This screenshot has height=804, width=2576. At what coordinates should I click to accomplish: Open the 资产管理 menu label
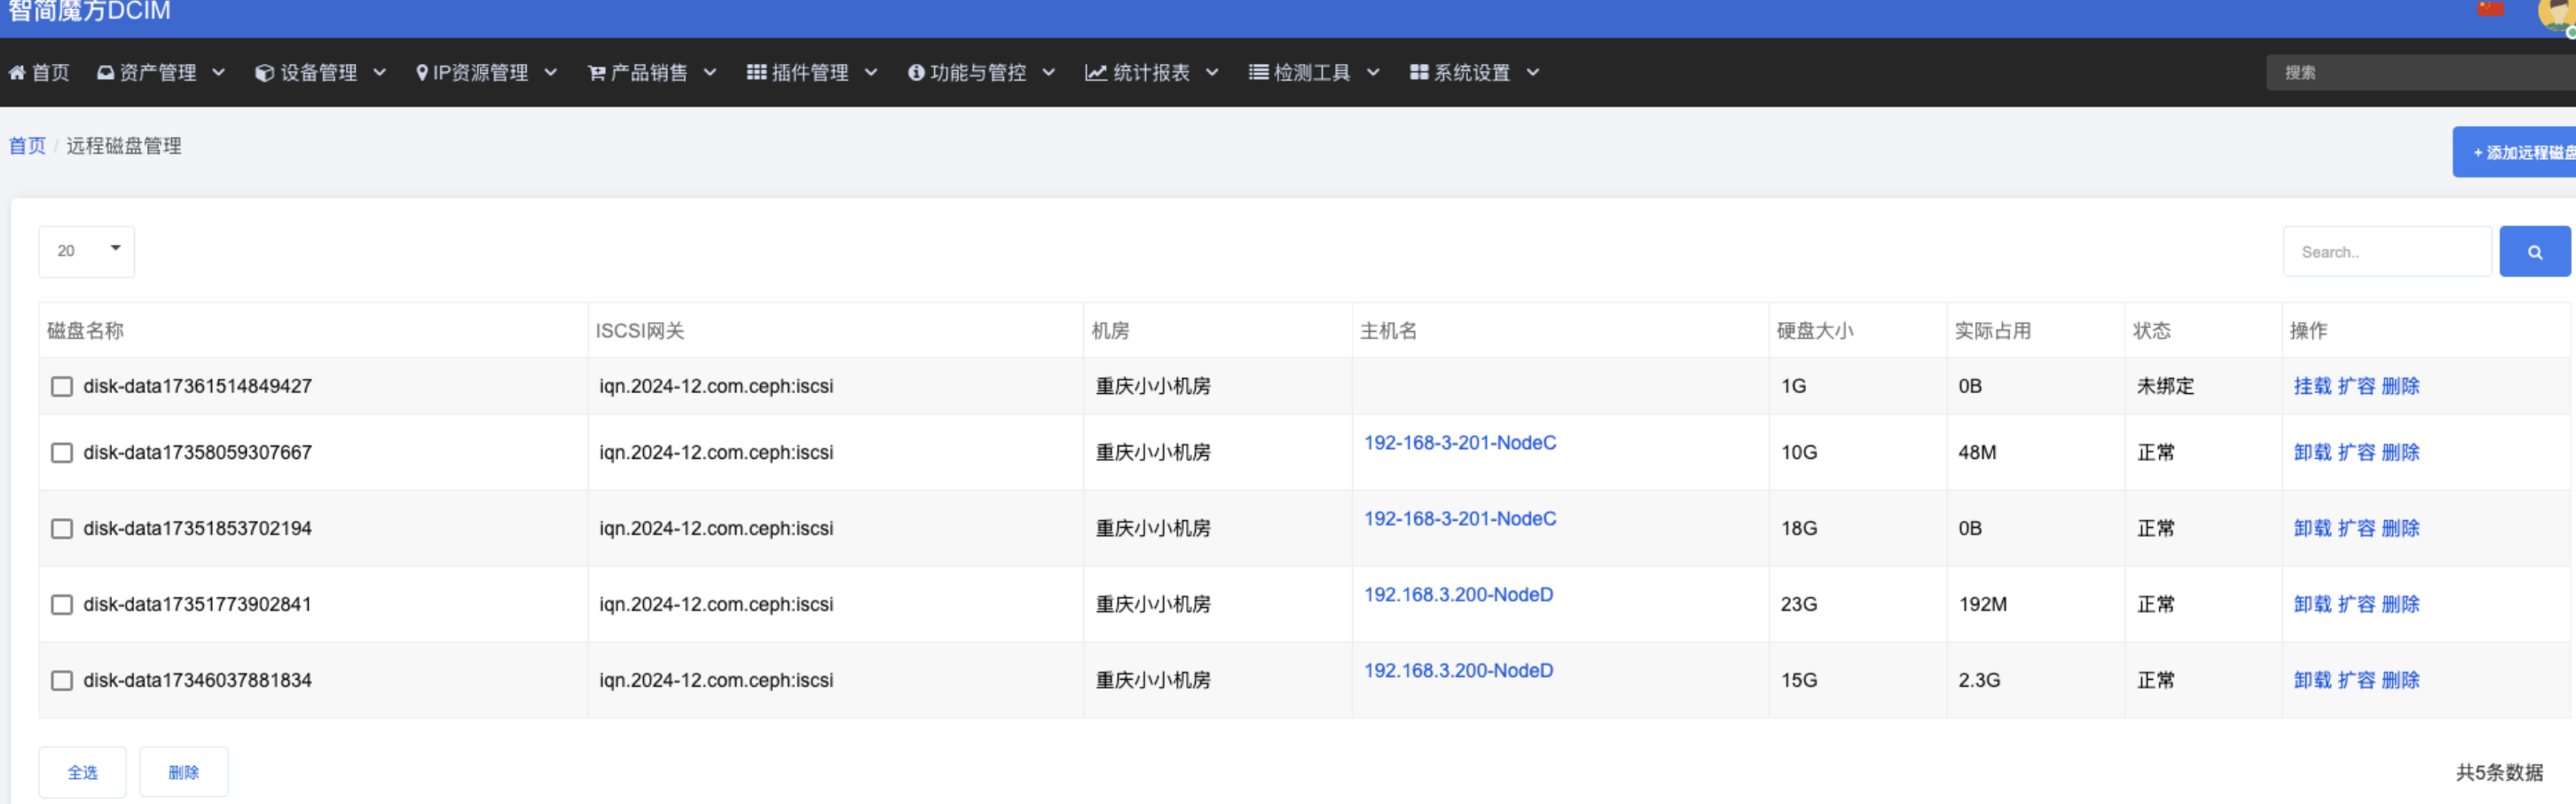pos(158,73)
